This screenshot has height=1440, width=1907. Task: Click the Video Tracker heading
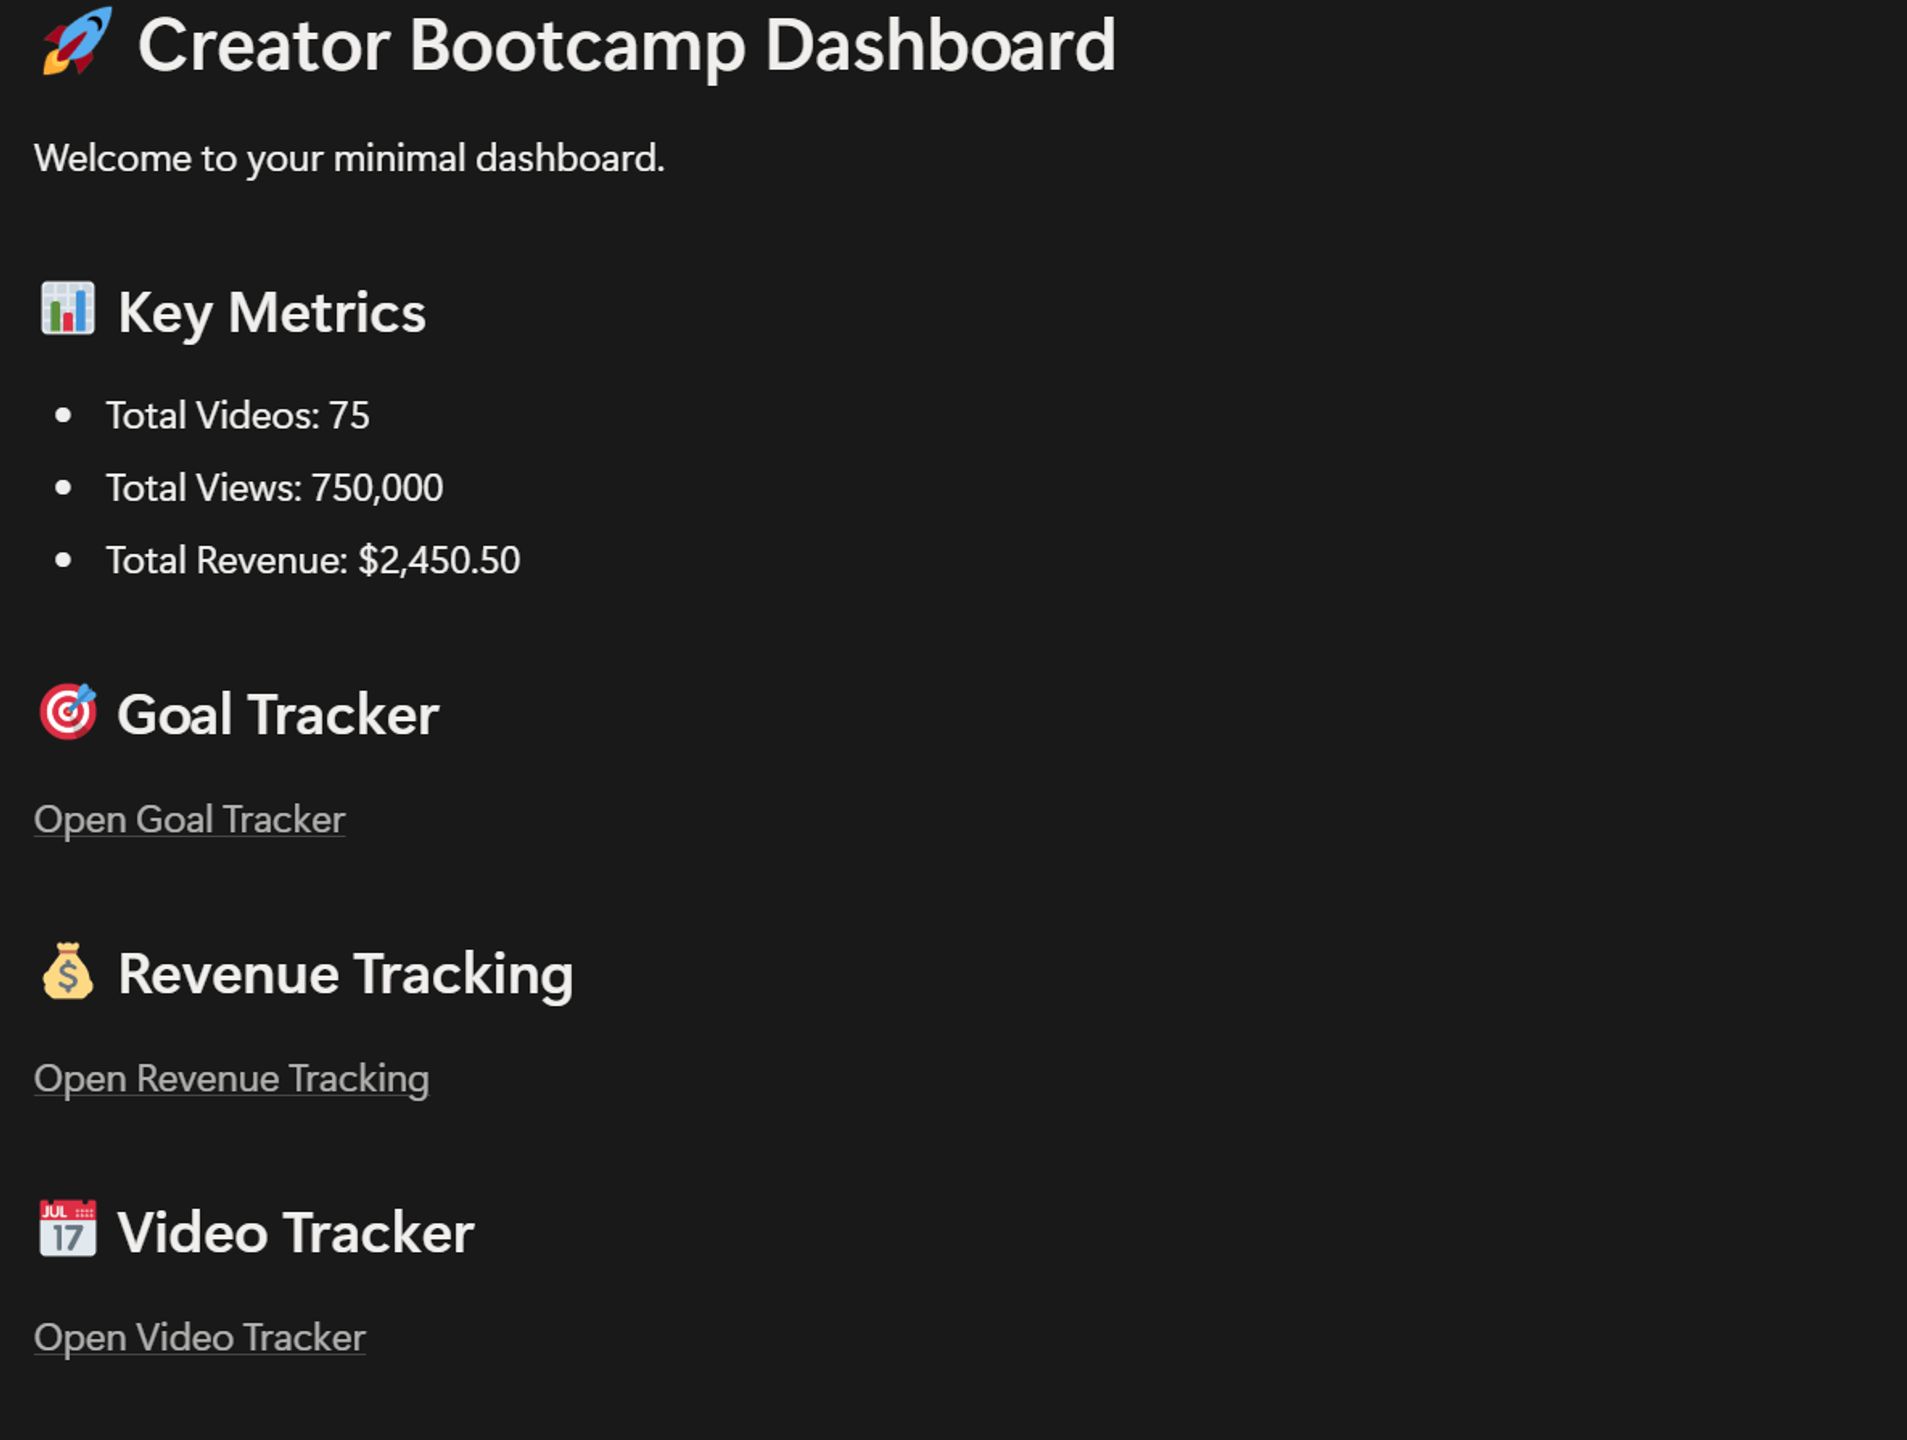296,1233
